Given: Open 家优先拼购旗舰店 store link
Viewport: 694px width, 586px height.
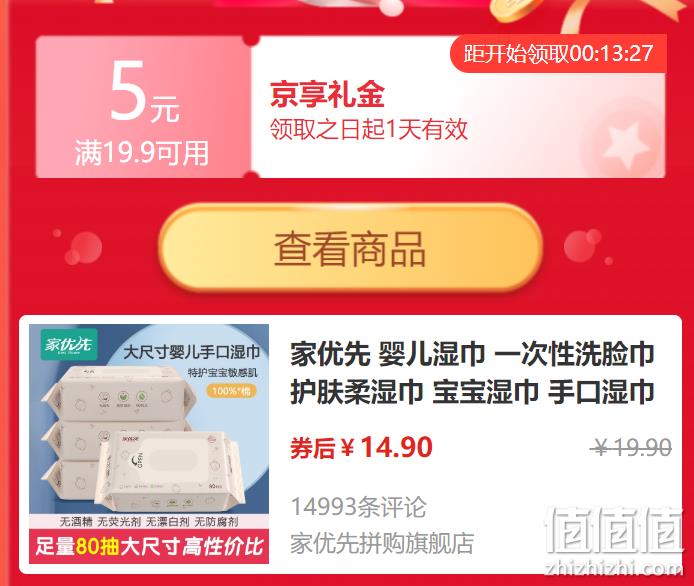Looking at the screenshot, I should click(x=382, y=543).
